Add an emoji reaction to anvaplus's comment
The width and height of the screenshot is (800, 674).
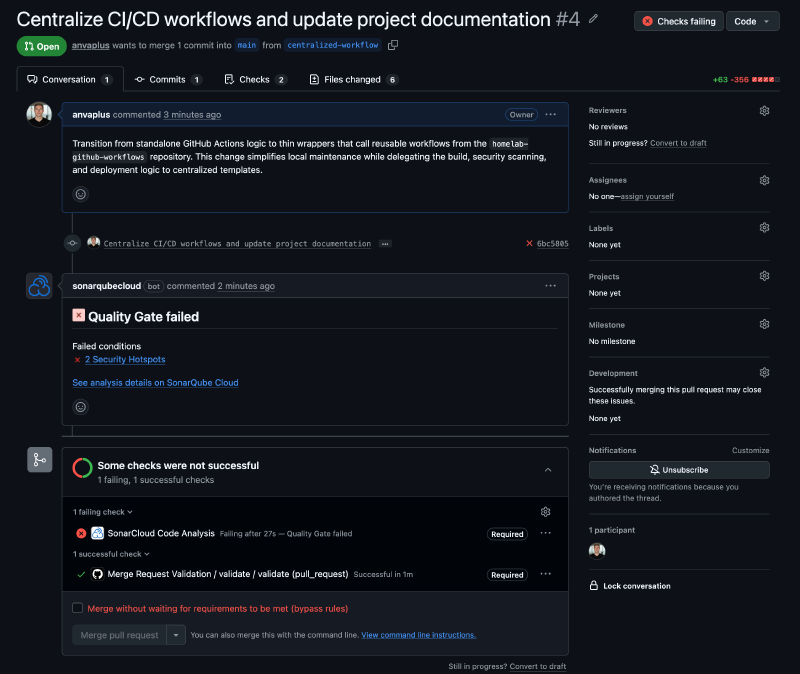(x=81, y=194)
